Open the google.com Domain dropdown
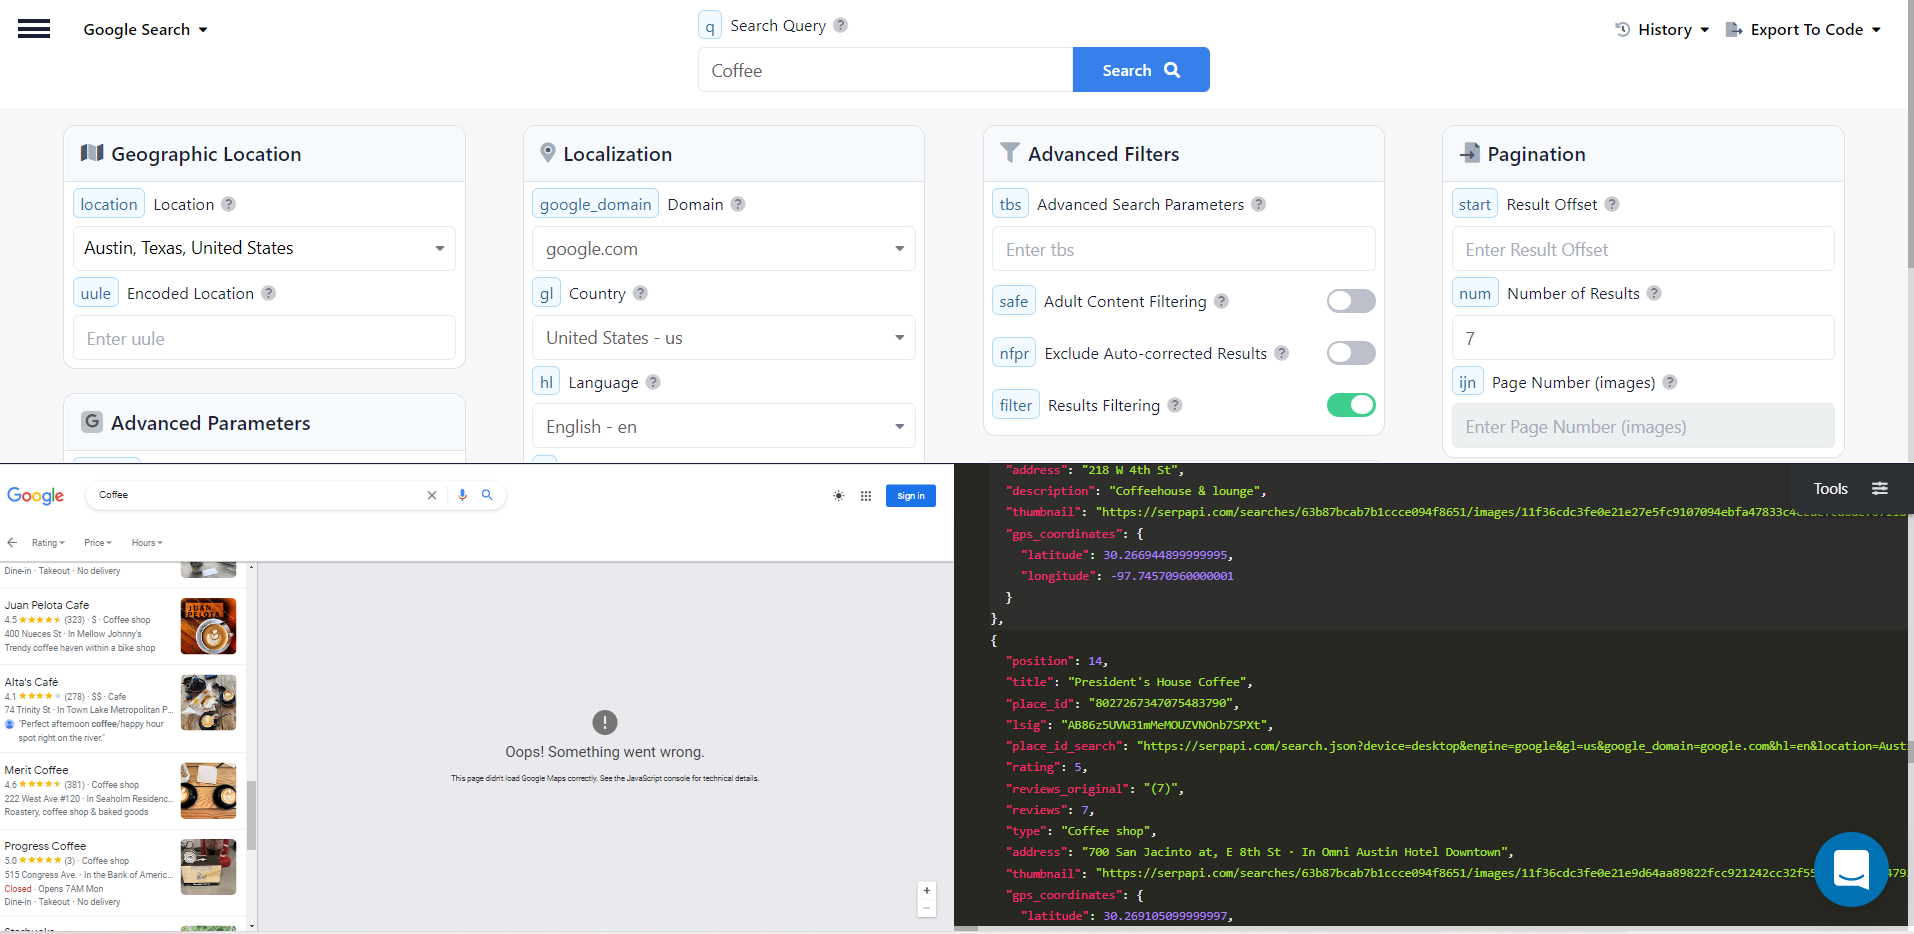Screen dimensions: 1914x934 pos(722,248)
